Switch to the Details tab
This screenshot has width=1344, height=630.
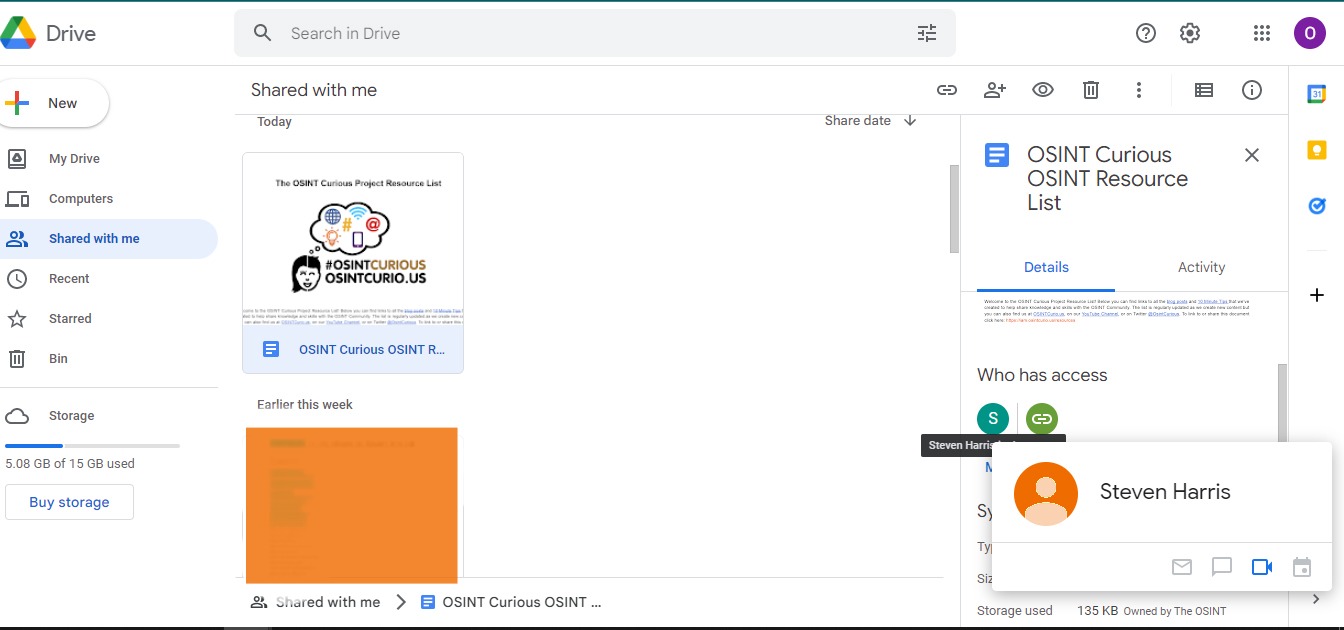(1046, 267)
